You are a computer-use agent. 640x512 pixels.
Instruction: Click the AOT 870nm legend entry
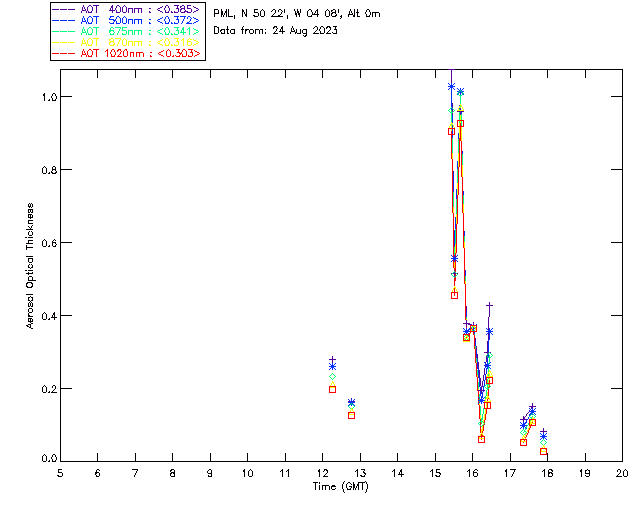tap(126, 42)
